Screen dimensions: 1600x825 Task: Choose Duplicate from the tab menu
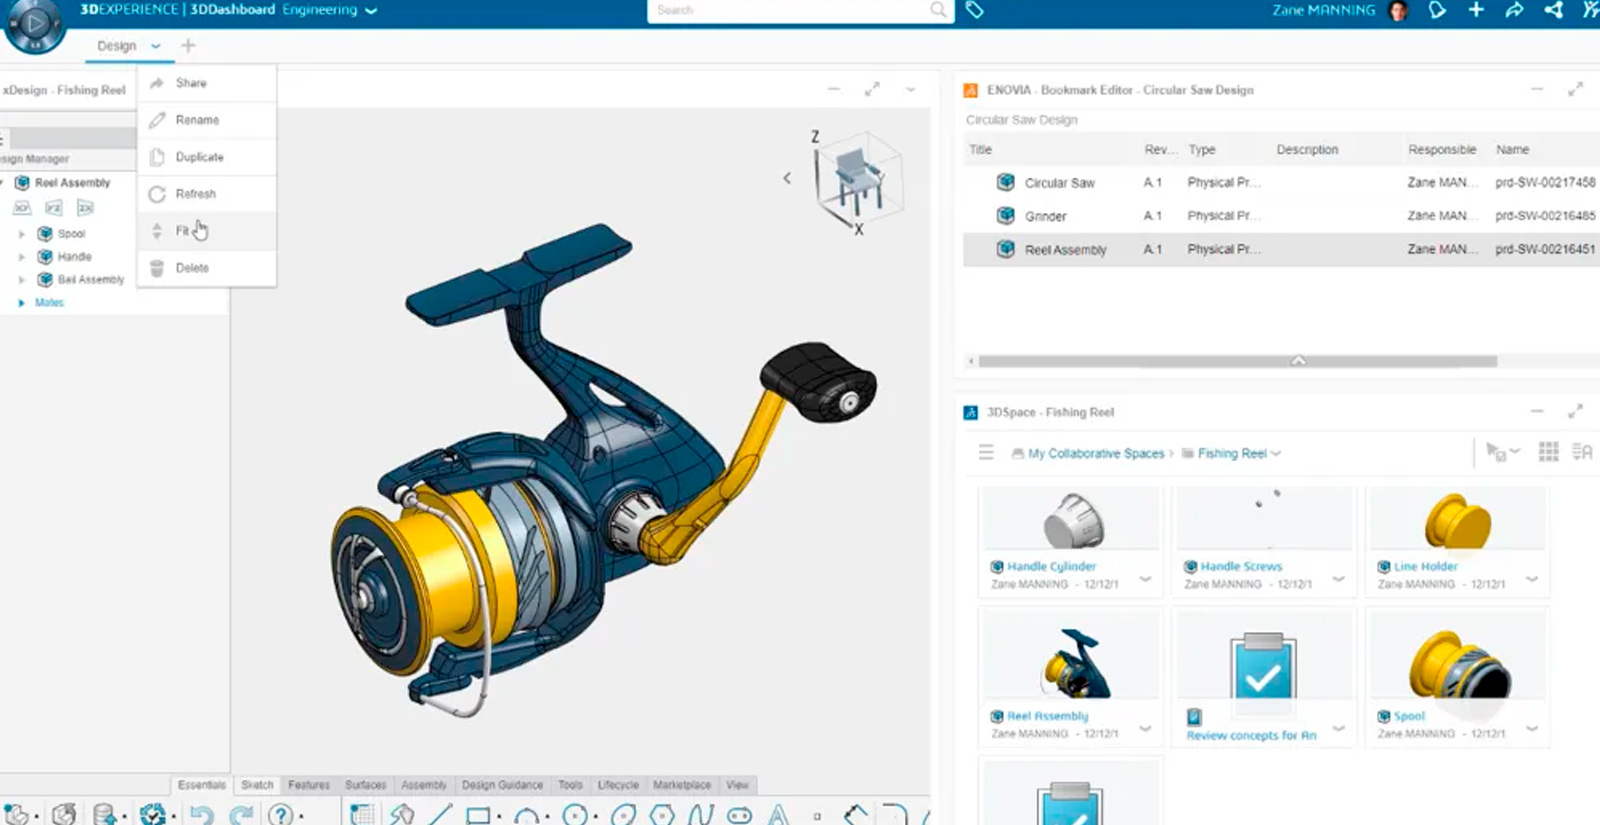(206, 157)
